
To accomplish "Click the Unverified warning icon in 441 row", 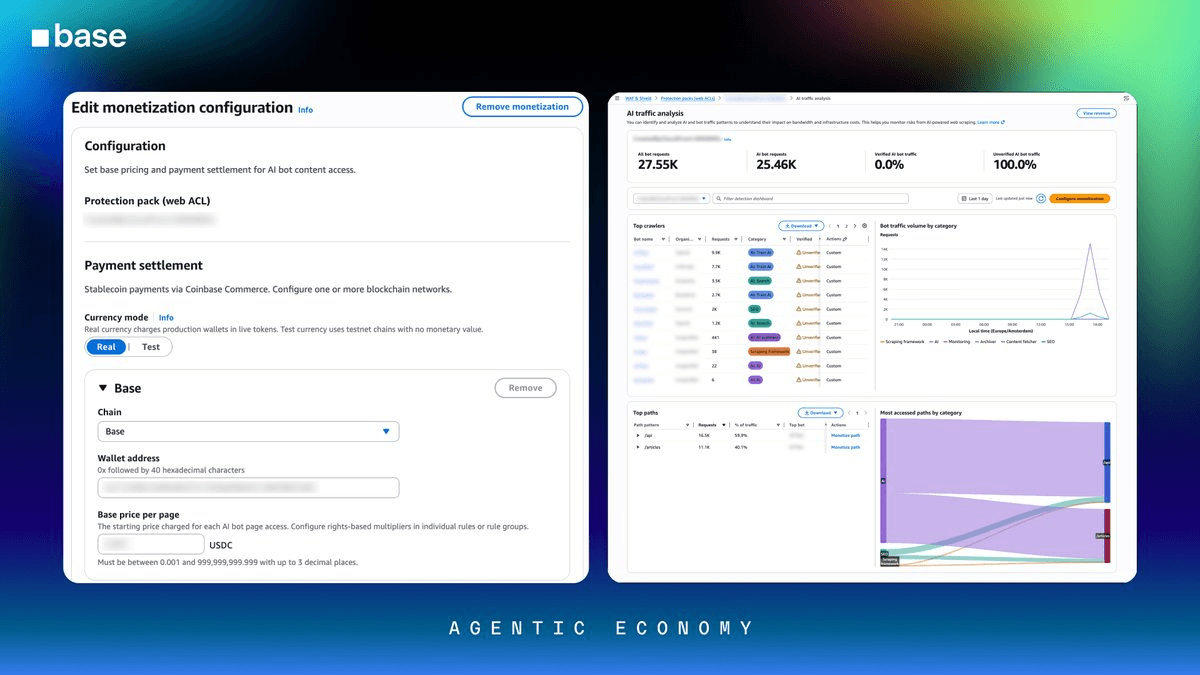I will tap(799, 337).
